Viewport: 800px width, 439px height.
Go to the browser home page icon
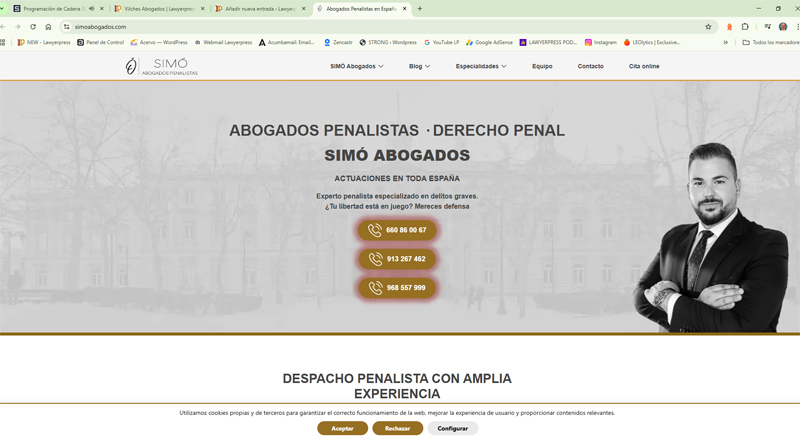tap(48, 27)
